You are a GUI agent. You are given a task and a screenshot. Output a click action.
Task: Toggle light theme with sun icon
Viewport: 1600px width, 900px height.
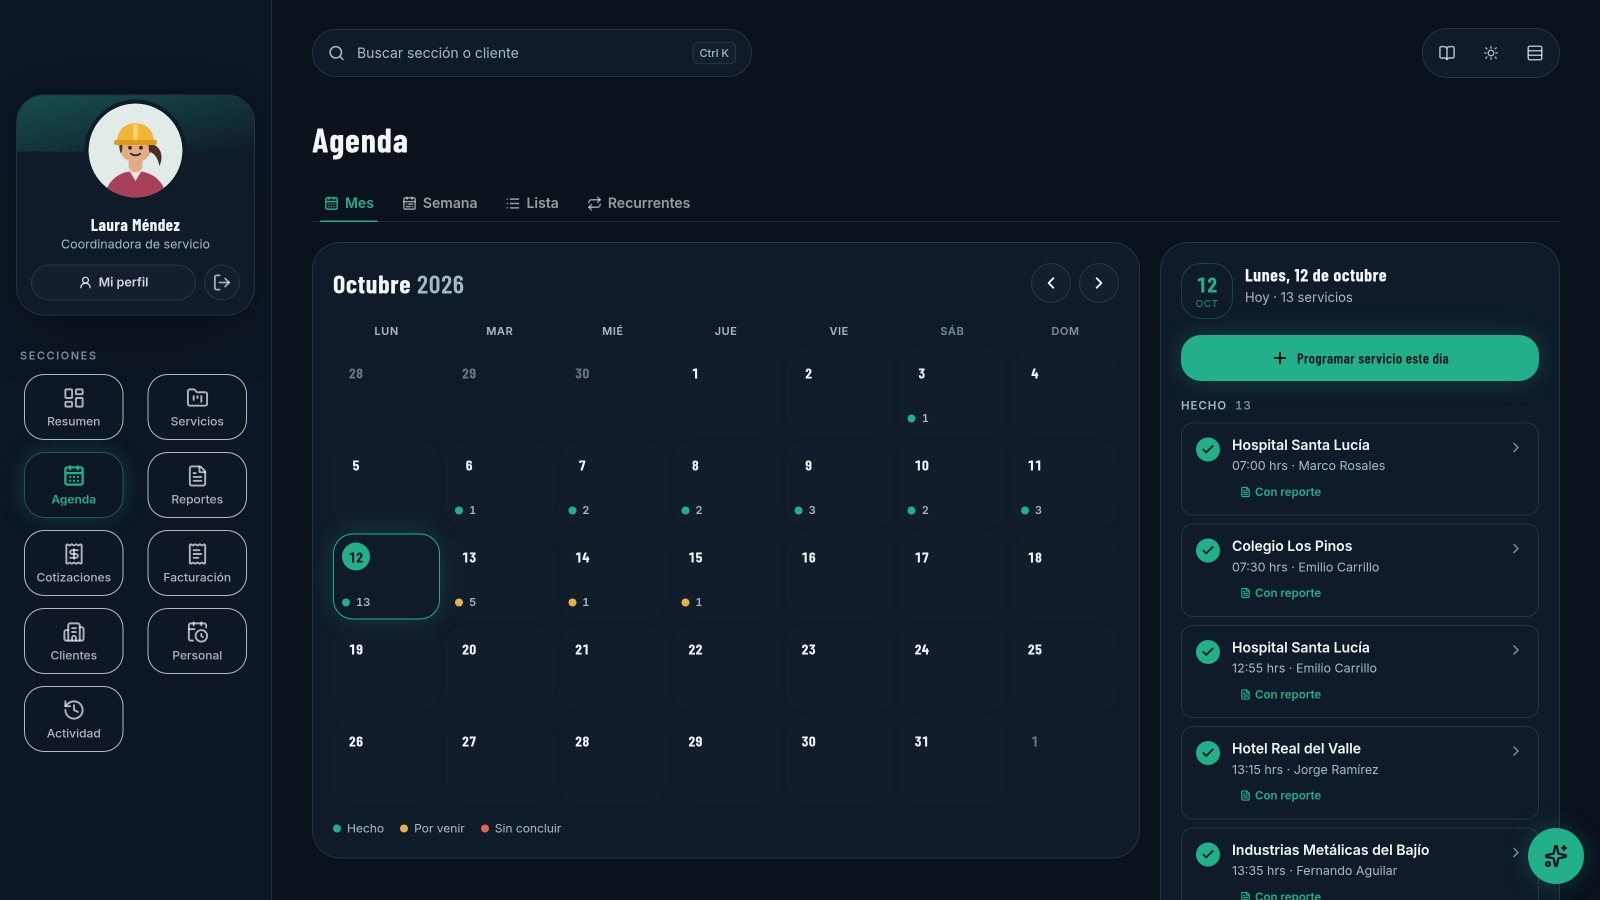(1491, 53)
